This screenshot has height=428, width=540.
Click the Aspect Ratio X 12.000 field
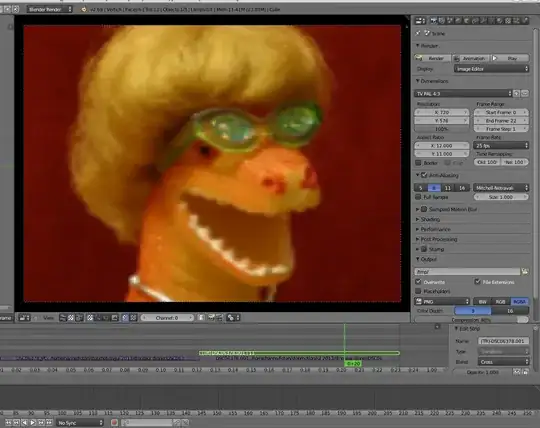point(442,146)
